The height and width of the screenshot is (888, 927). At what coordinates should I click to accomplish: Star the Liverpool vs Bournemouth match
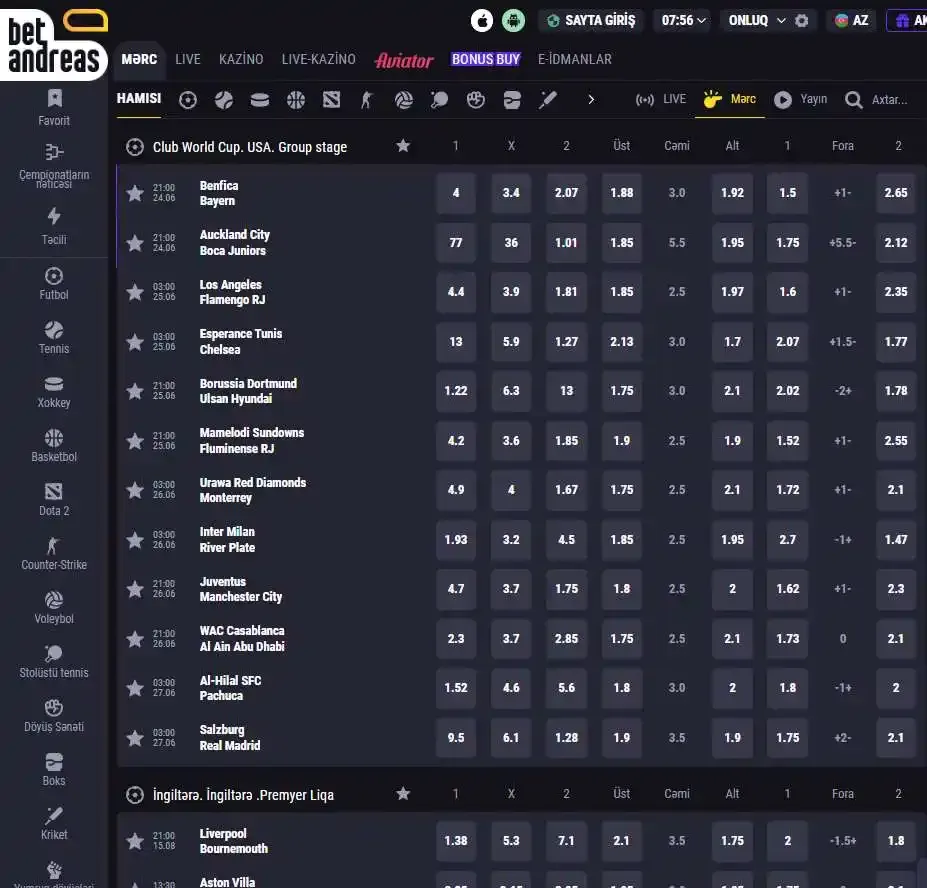click(x=135, y=841)
